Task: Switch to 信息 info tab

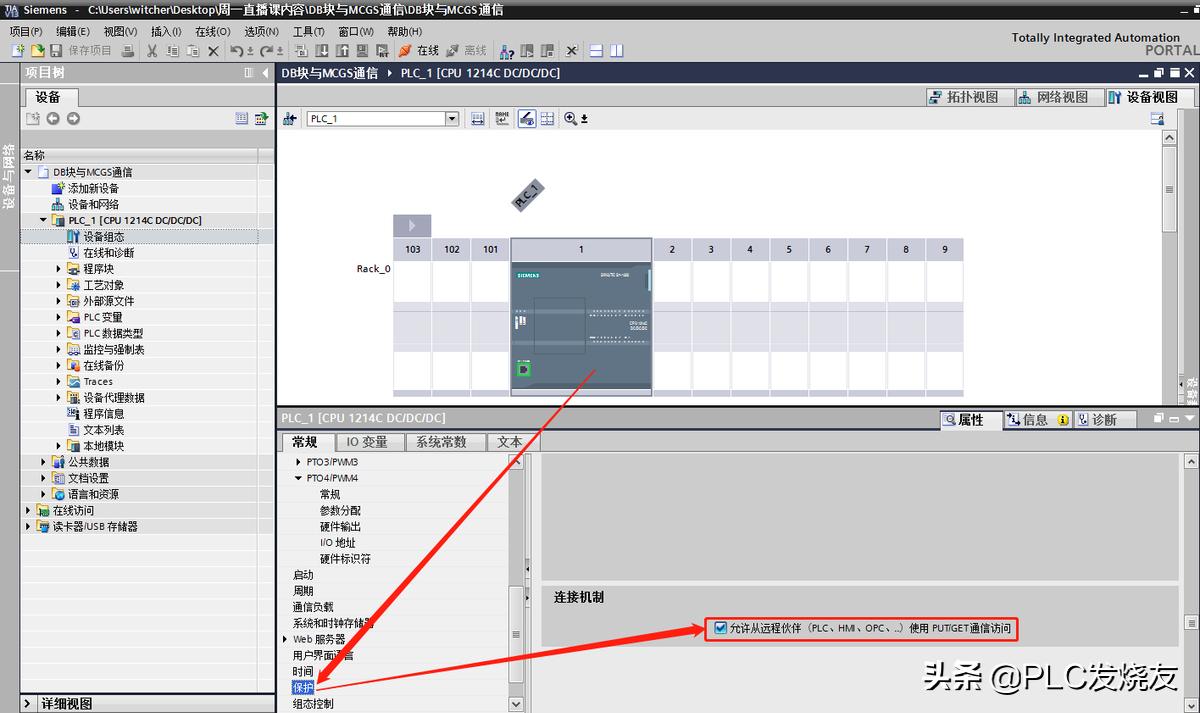Action: point(1037,420)
